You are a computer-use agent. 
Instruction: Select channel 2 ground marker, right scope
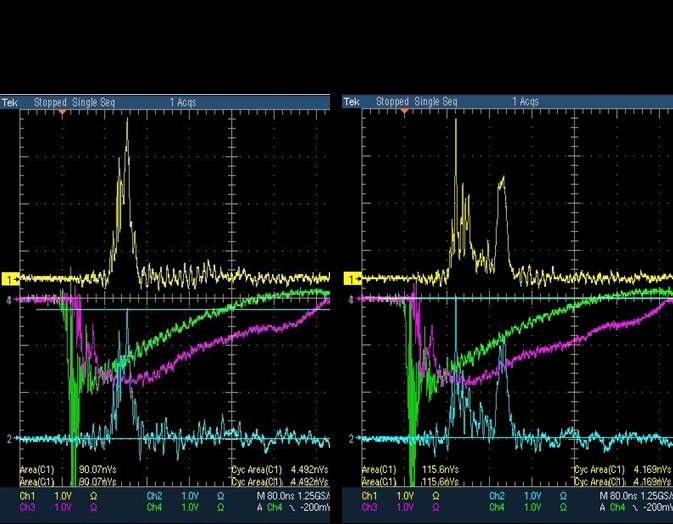tap(354, 439)
